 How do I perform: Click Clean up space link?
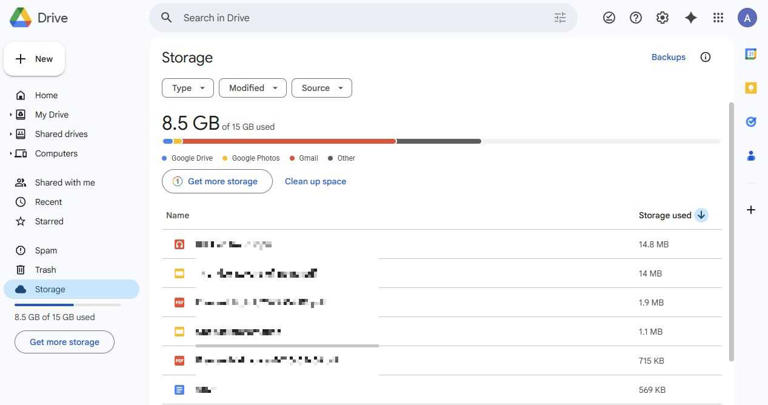coord(315,181)
